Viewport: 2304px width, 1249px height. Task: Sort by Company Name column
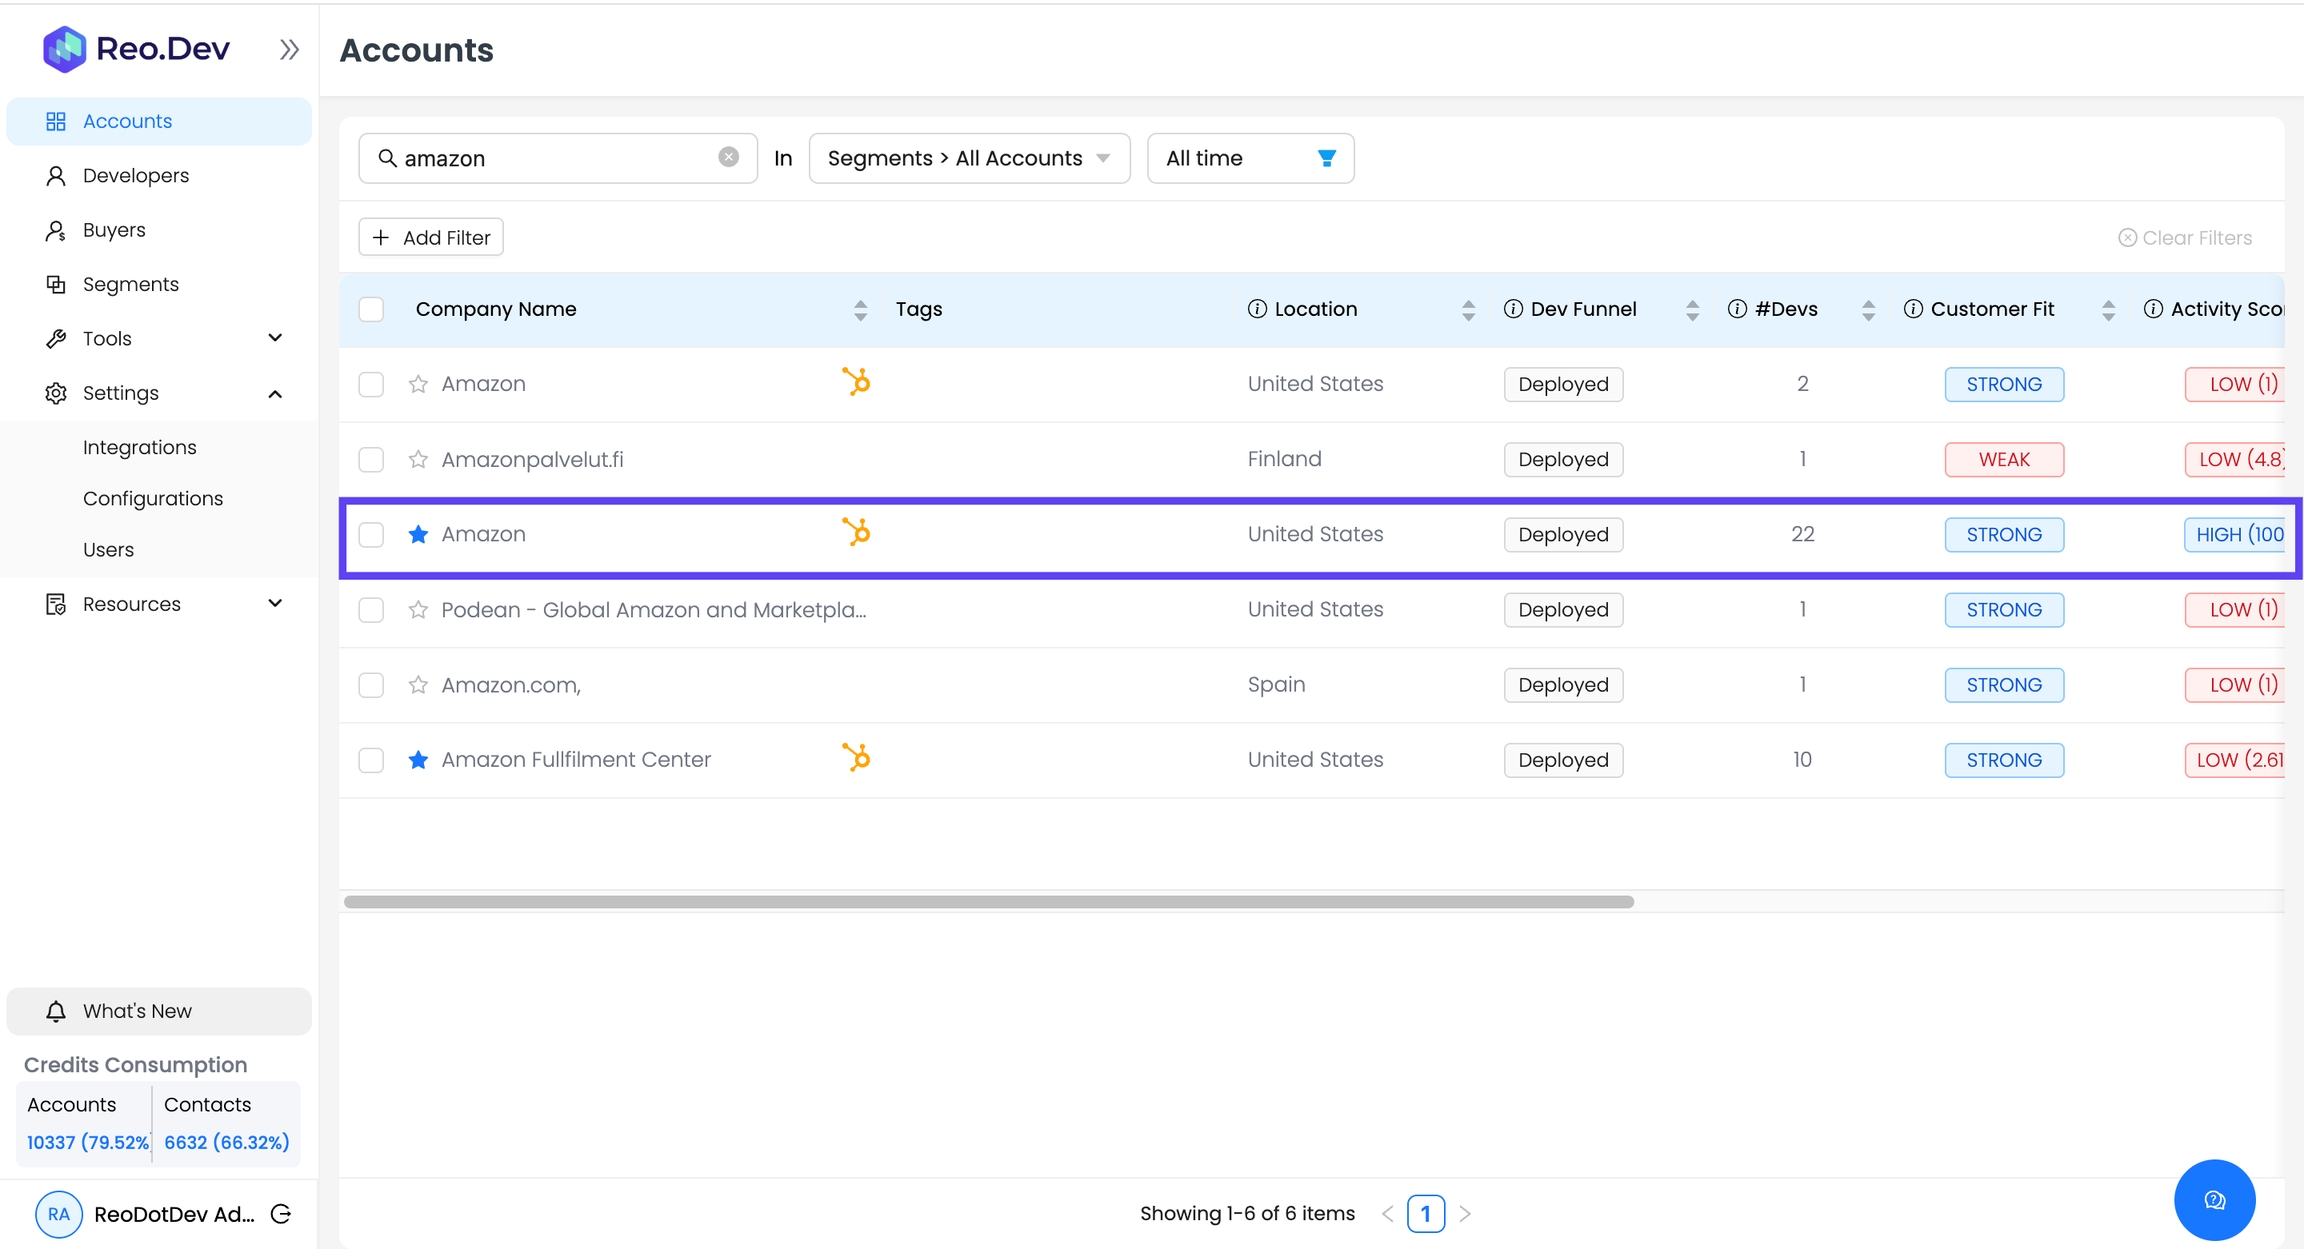point(860,310)
